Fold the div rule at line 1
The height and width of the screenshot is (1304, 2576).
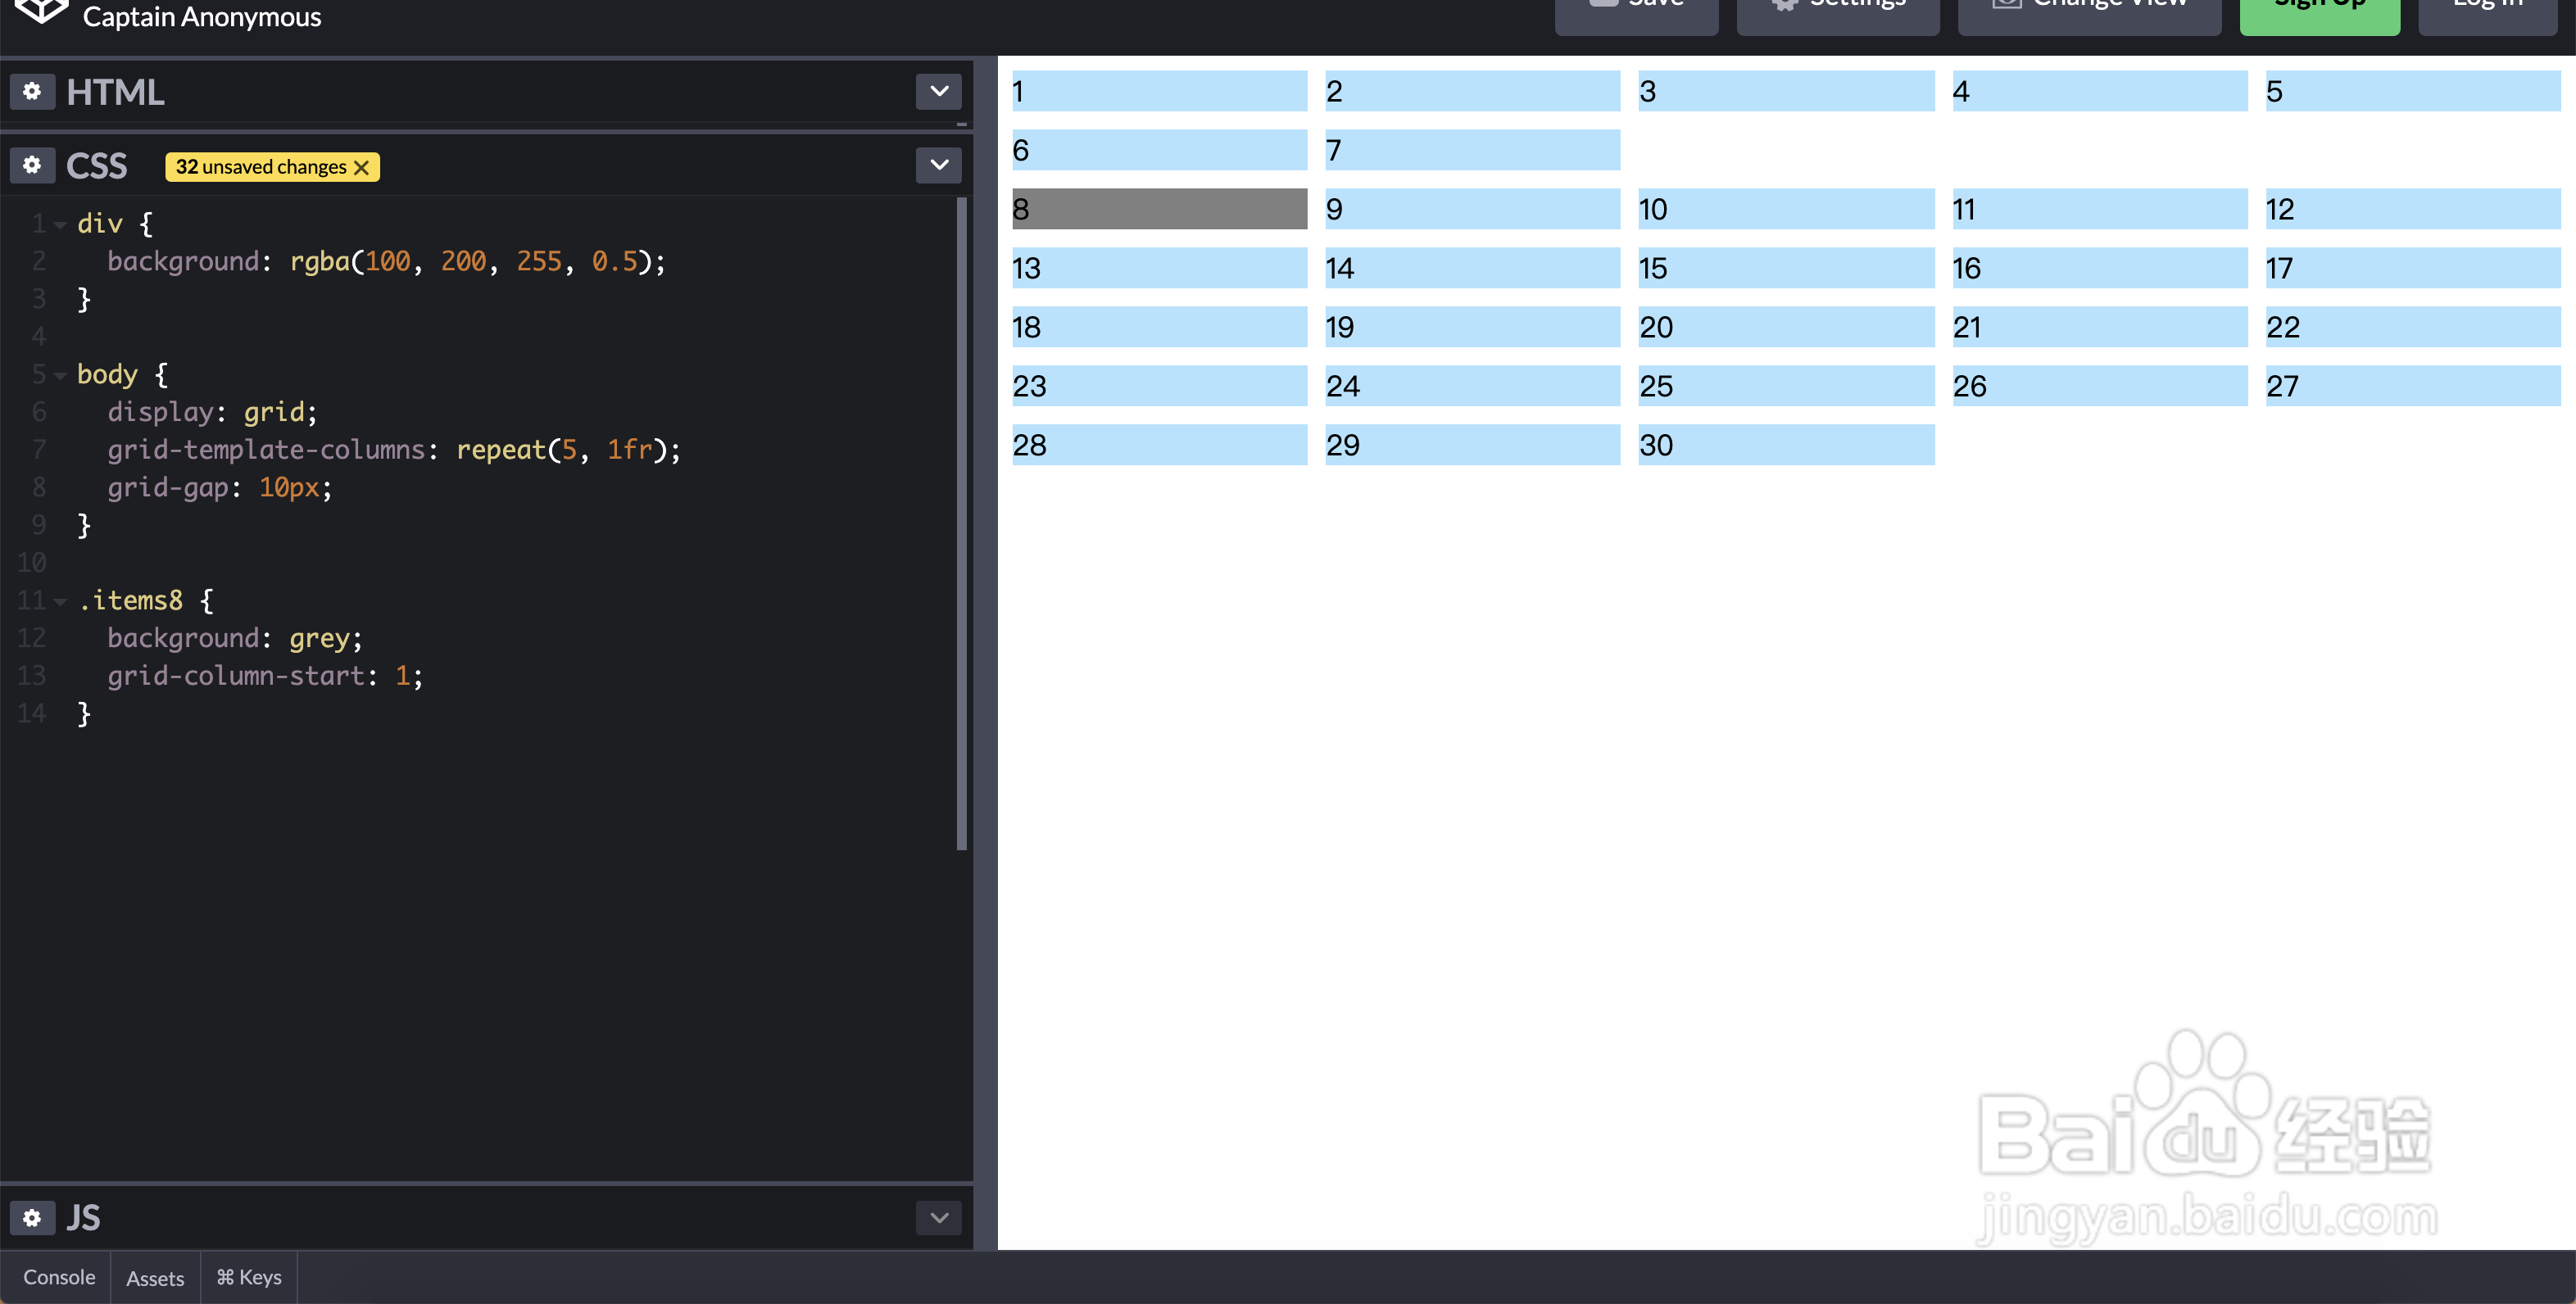pyautogui.click(x=60, y=225)
